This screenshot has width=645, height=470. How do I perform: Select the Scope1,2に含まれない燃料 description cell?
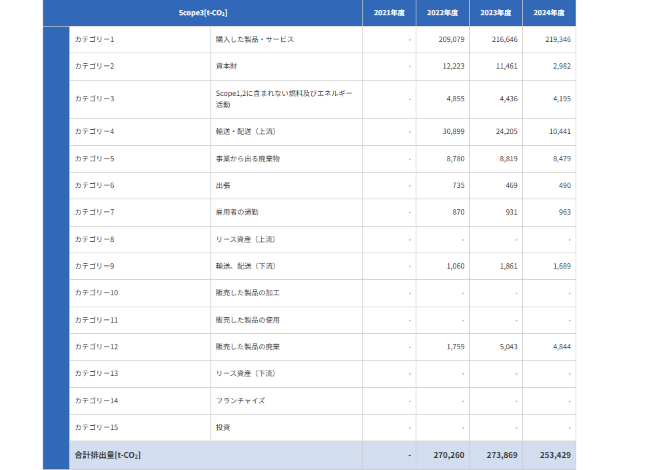click(x=284, y=99)
